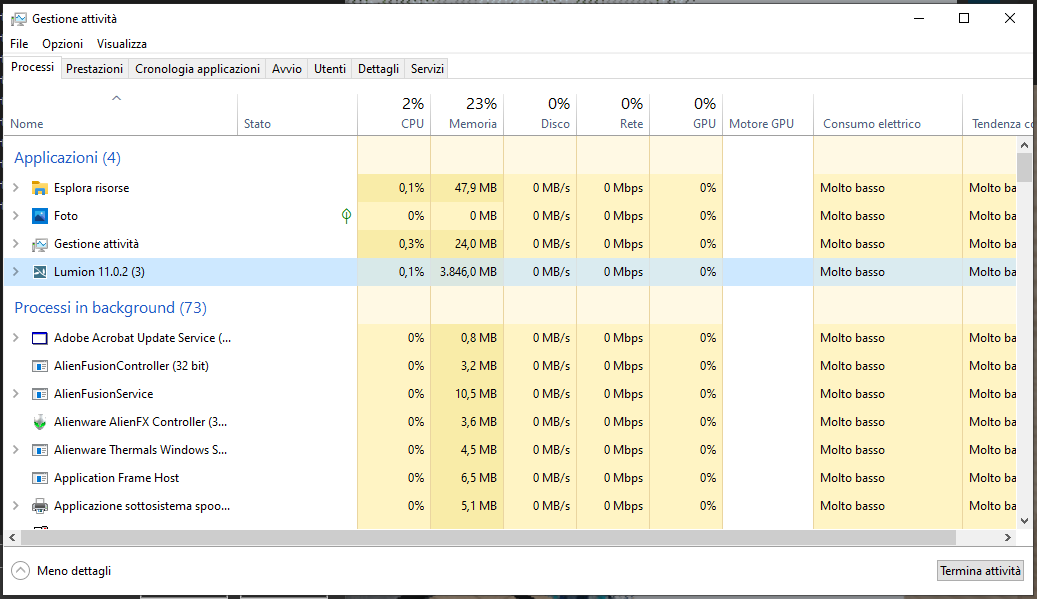Expand the Gestione attività process group
Screen dimensions: 1037x599
tap(16, 244)
